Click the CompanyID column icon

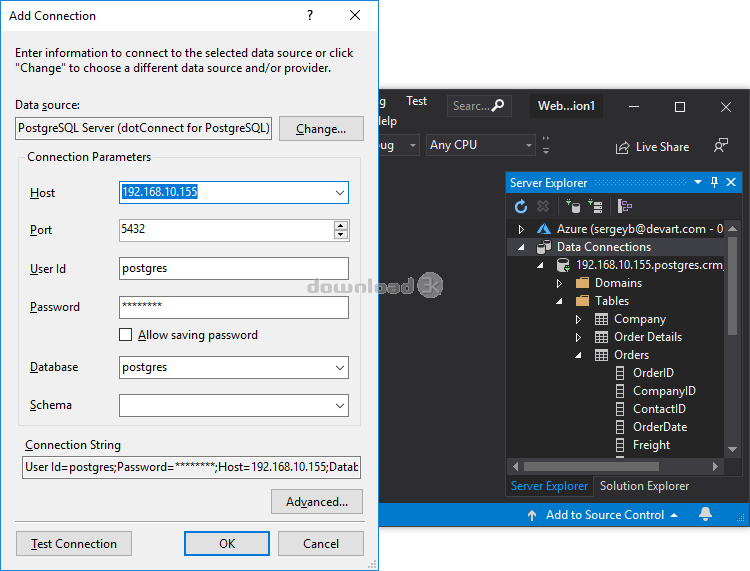click(x=620, y=391)
